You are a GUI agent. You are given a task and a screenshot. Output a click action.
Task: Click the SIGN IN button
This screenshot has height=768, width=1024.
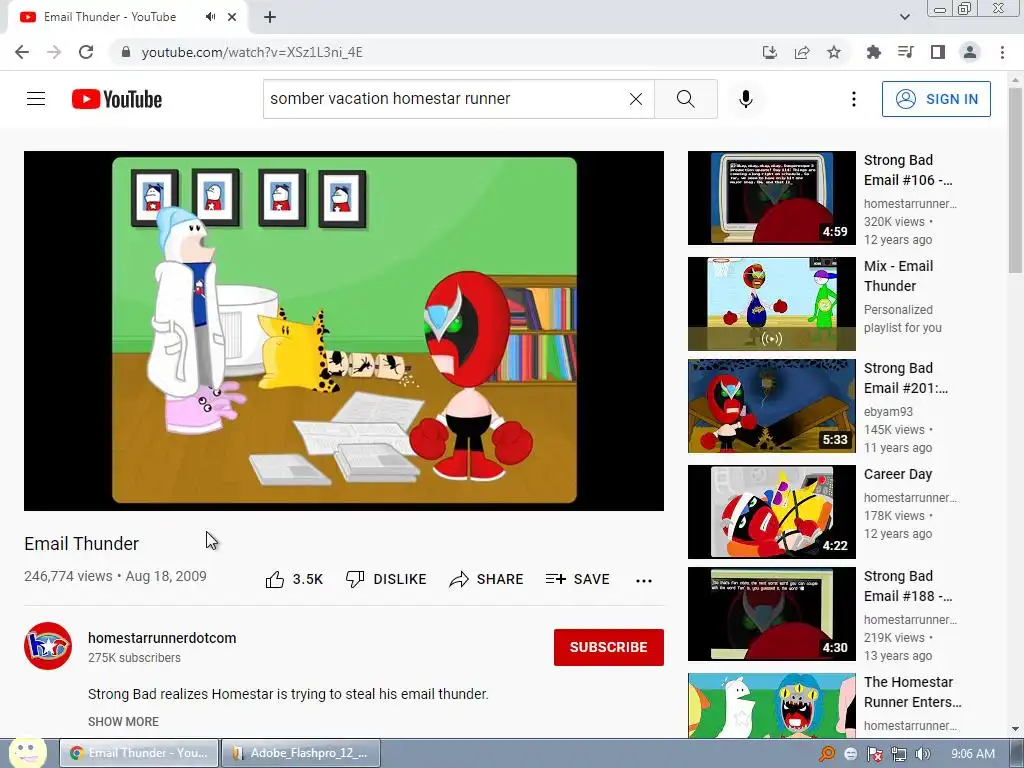pyautogui.click(x=936, y=99)
